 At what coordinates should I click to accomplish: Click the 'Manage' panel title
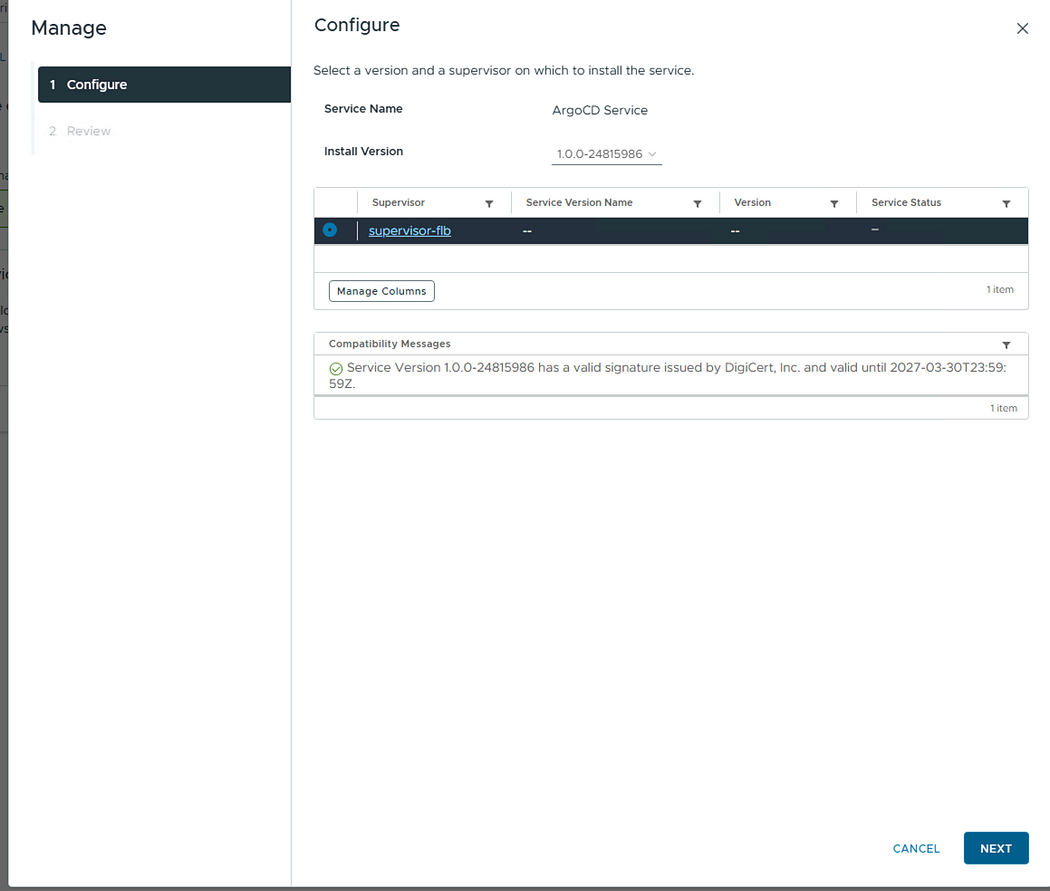pyautogui.click(x=69, y=28)
